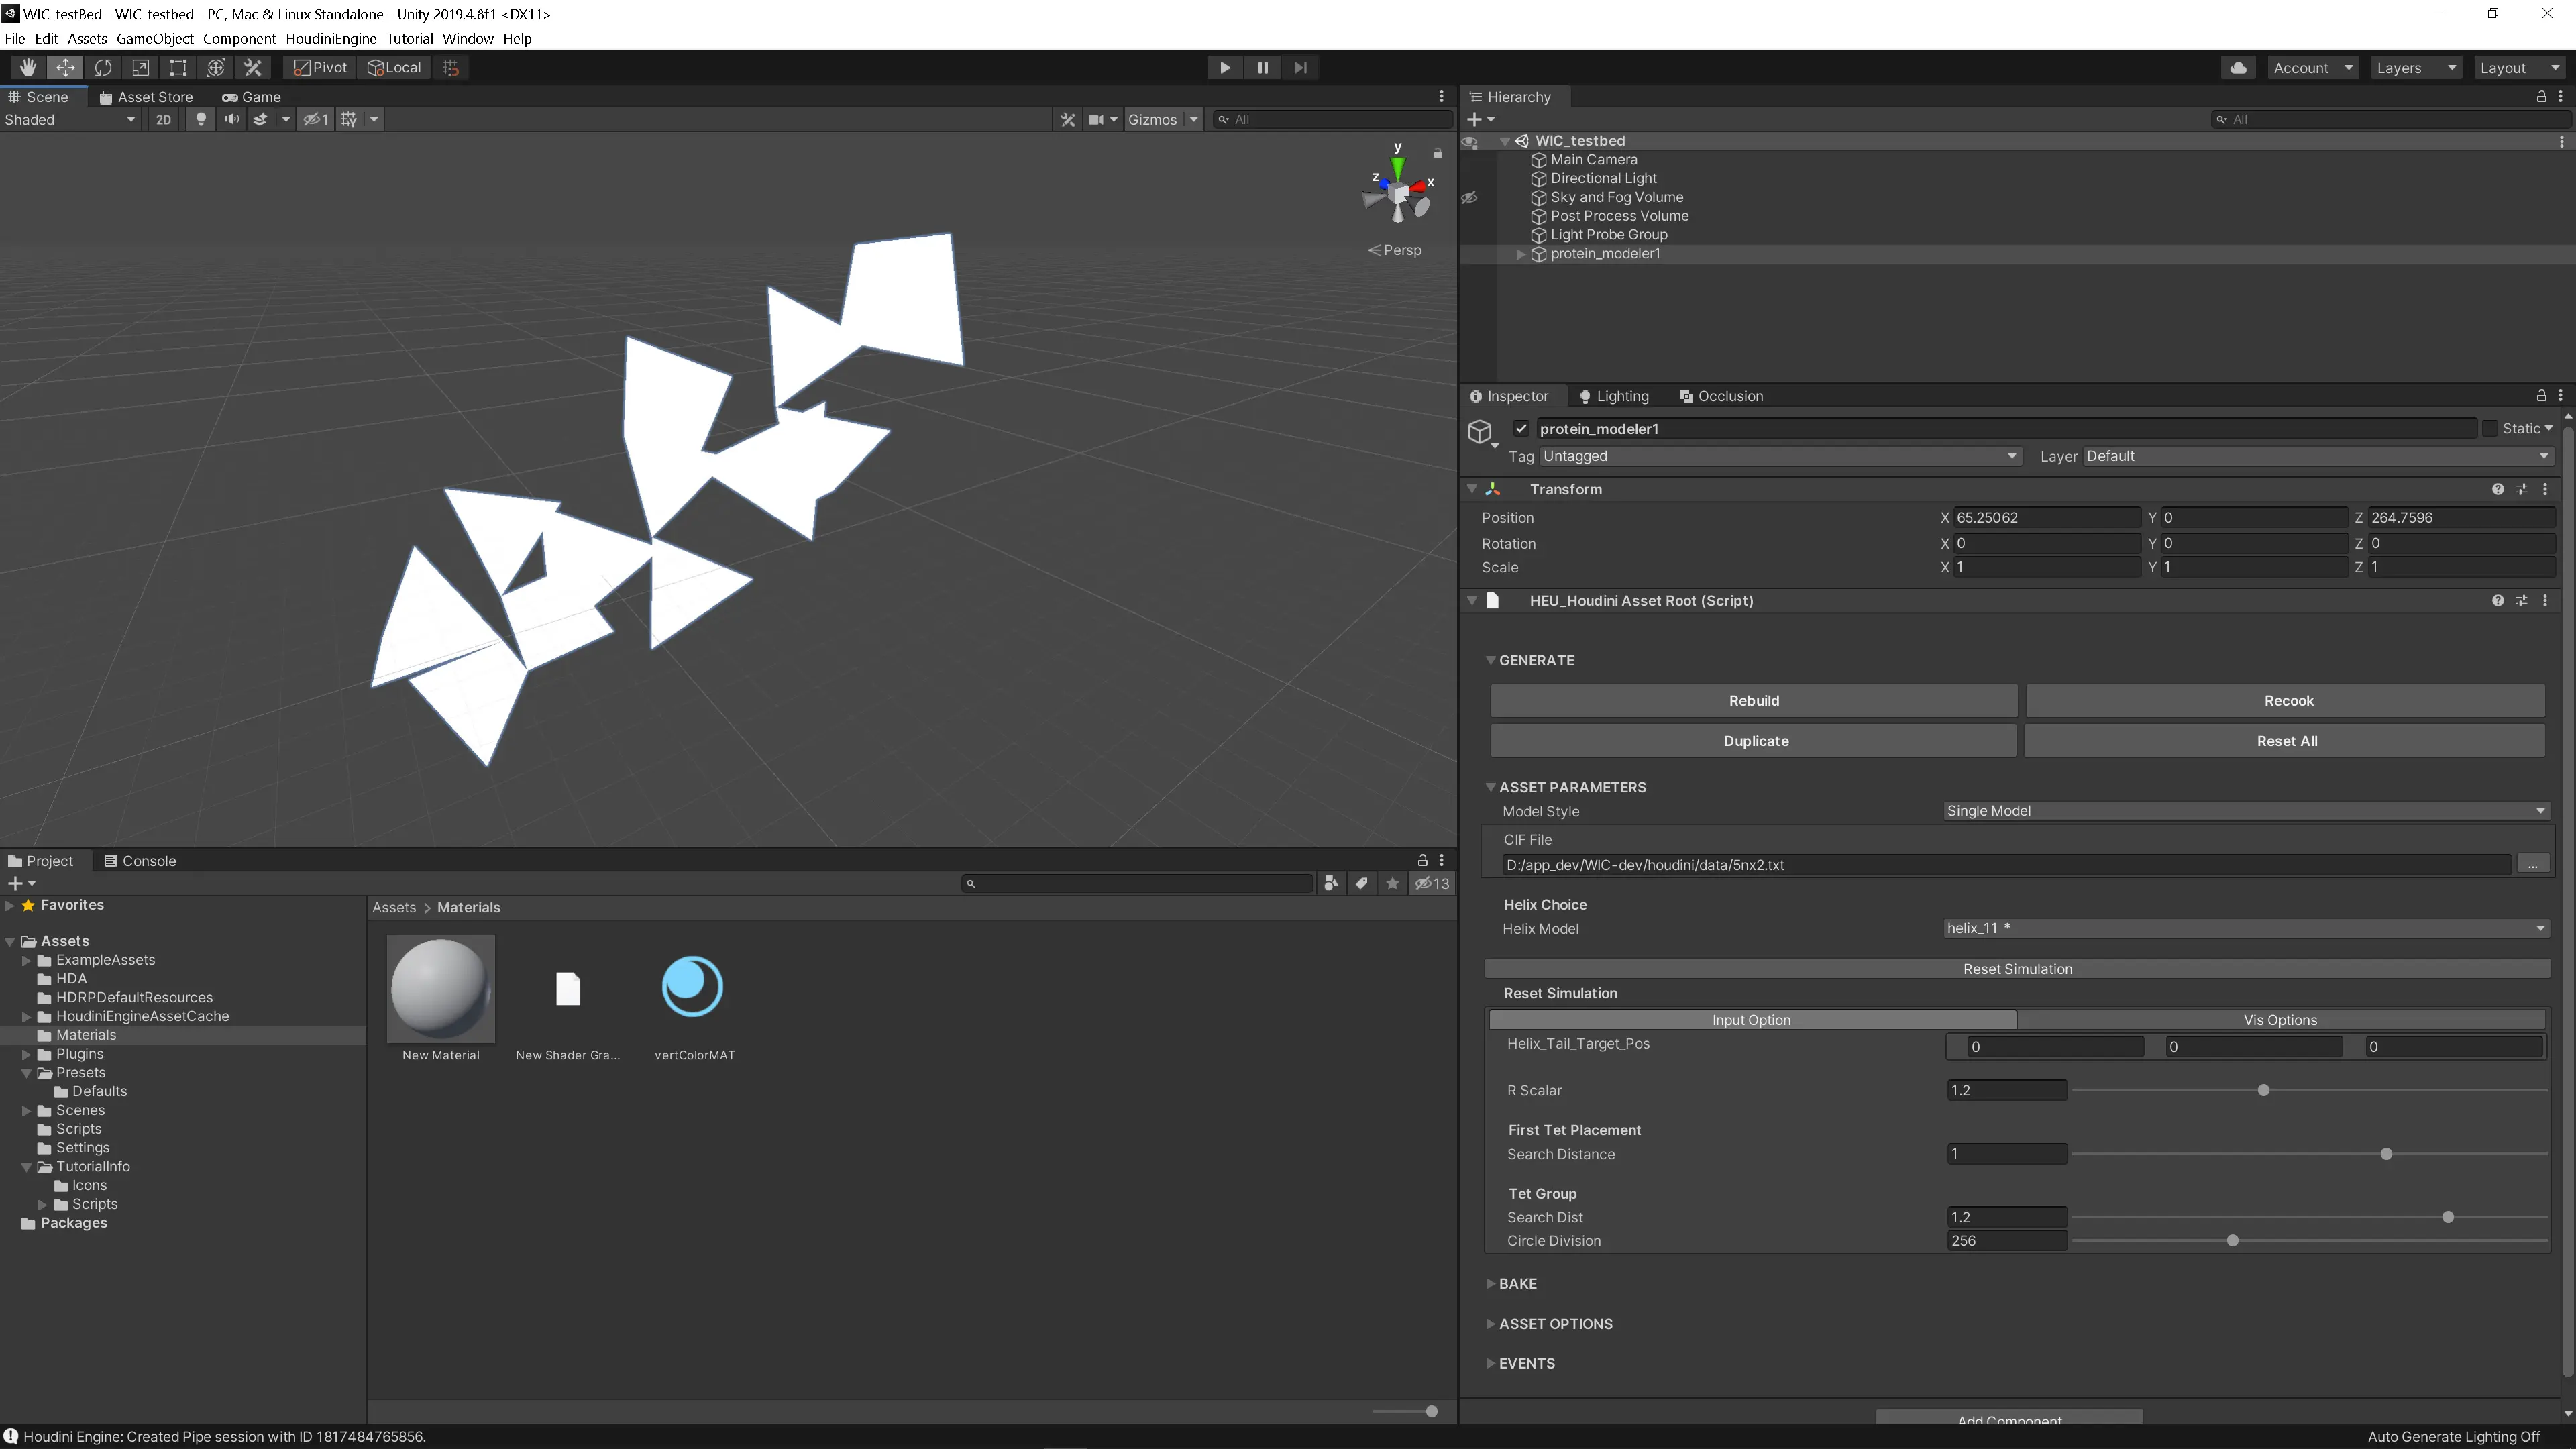Select the combined Transform tool
The image size is (2576, 1449).
(x=216, y=67)
